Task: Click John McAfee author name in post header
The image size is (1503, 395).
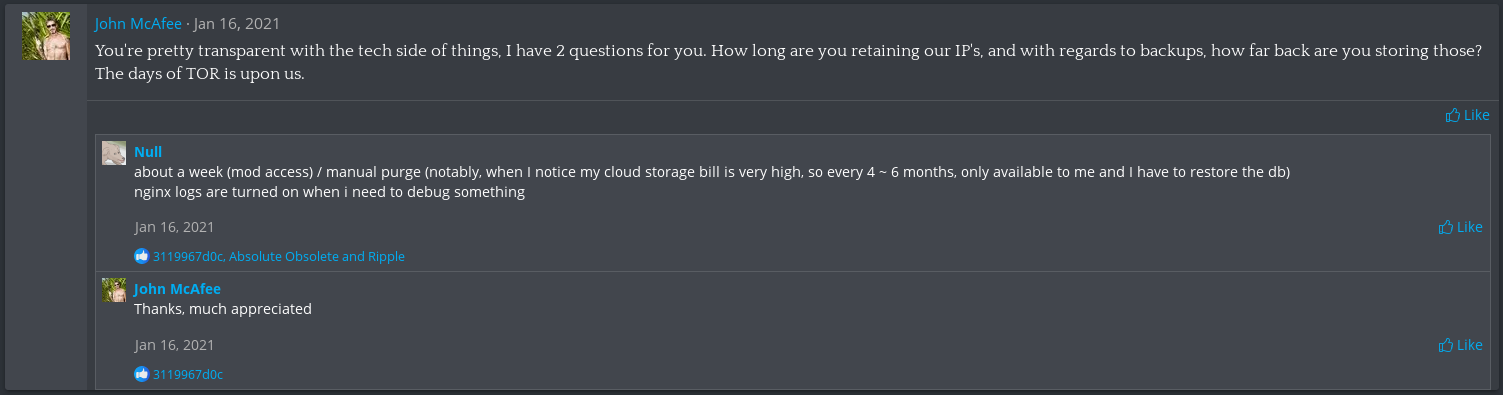Action: click(x=138, y=23)
